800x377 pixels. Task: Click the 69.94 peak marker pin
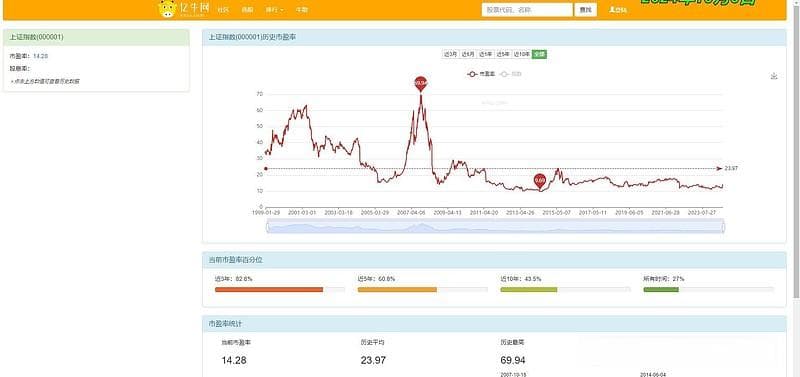click(x=420, y=84)
